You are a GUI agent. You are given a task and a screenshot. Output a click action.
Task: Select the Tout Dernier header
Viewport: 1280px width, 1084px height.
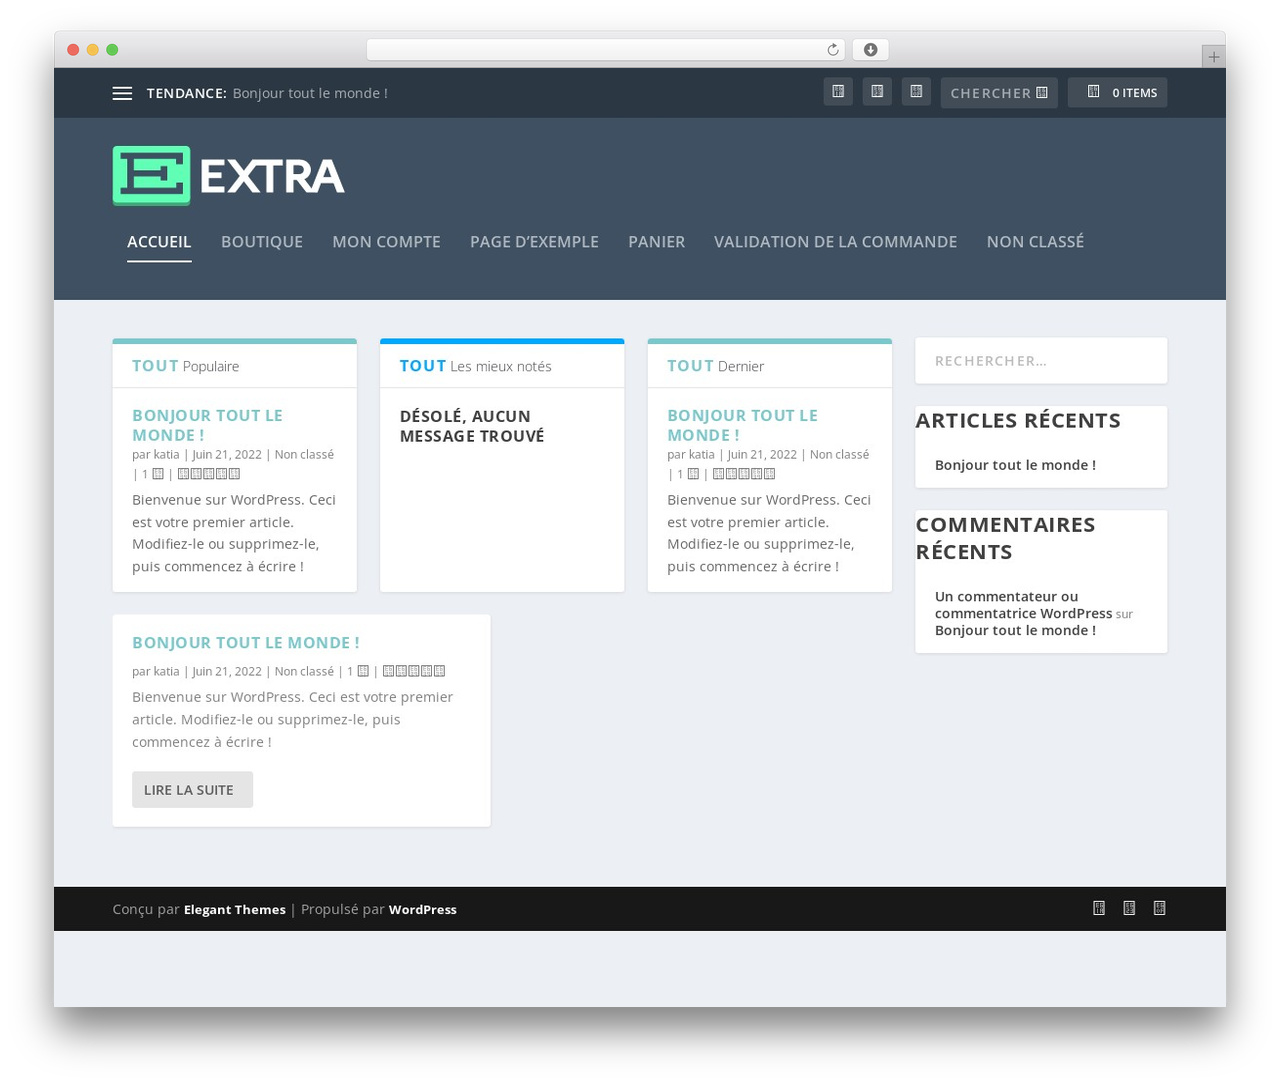point(769,366)
